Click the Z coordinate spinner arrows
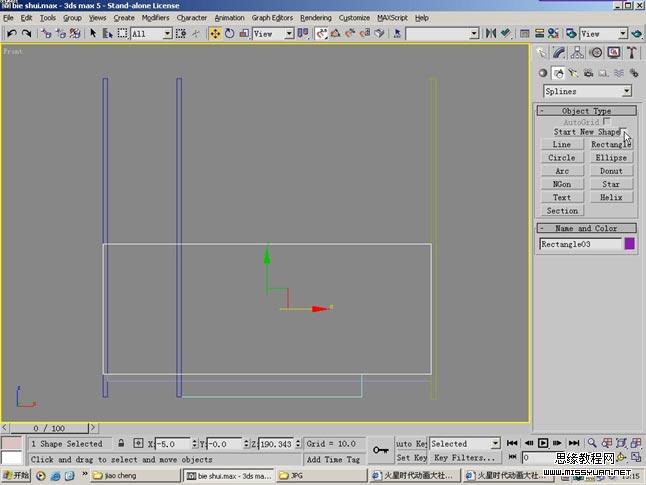 click(298, 444)
